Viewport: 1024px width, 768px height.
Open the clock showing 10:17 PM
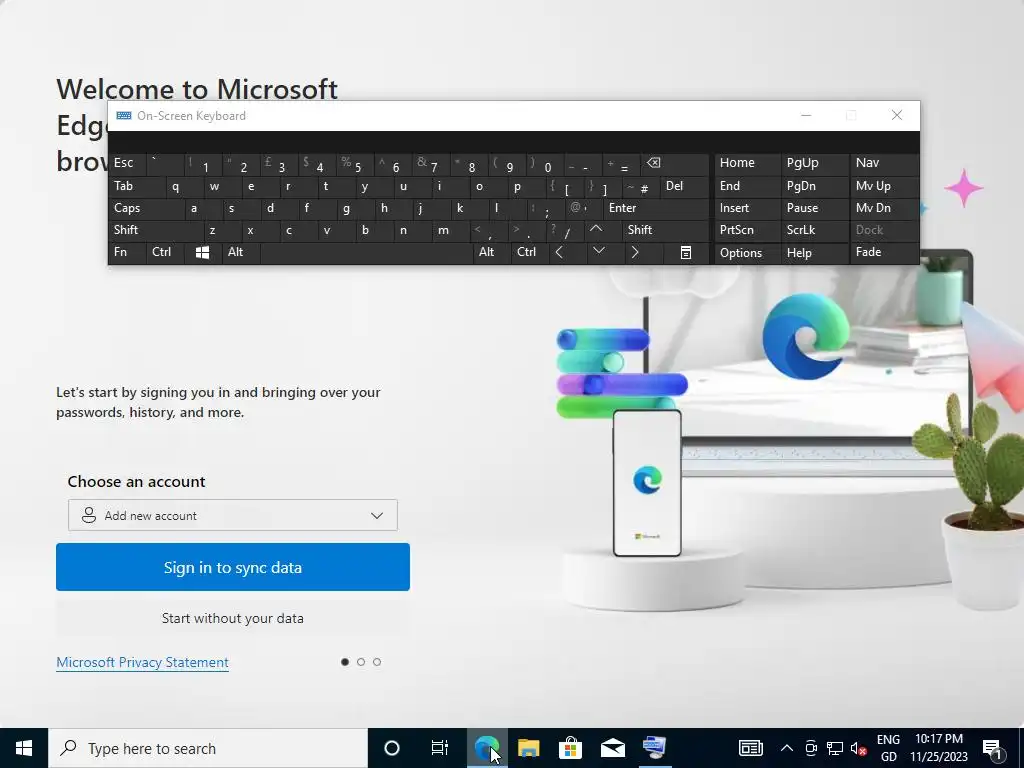pyautogui.click(x=938, y=748)
